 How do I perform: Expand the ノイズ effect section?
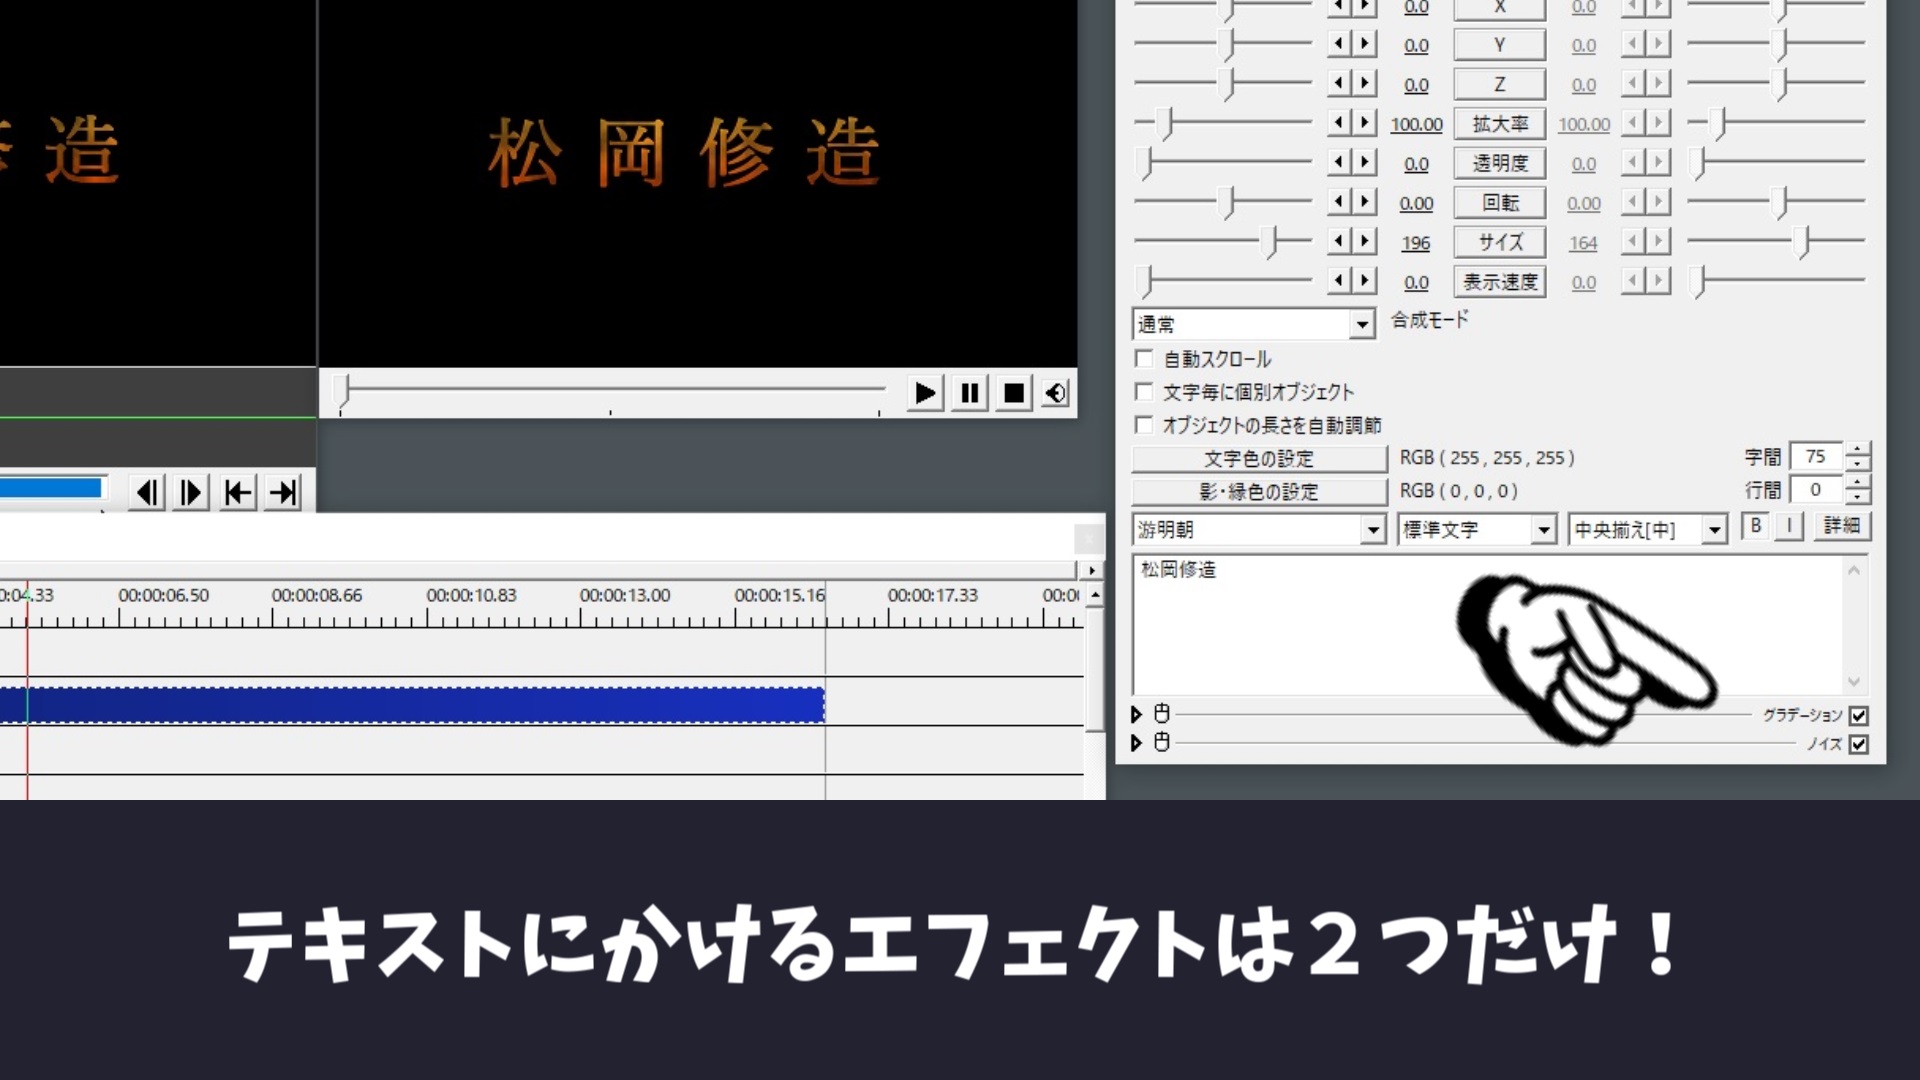coord(1136,743)
